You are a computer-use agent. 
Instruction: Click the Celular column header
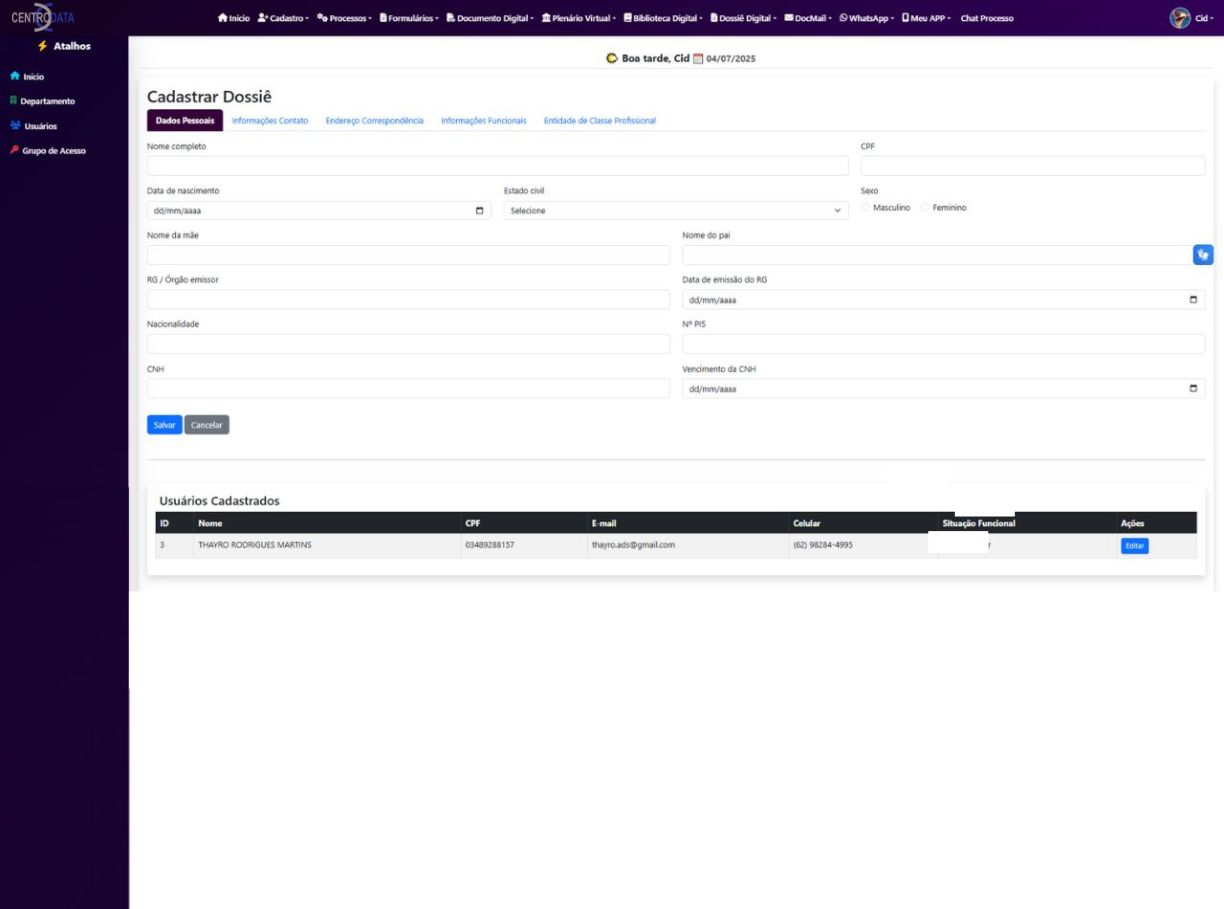click(x=807, y=523)
